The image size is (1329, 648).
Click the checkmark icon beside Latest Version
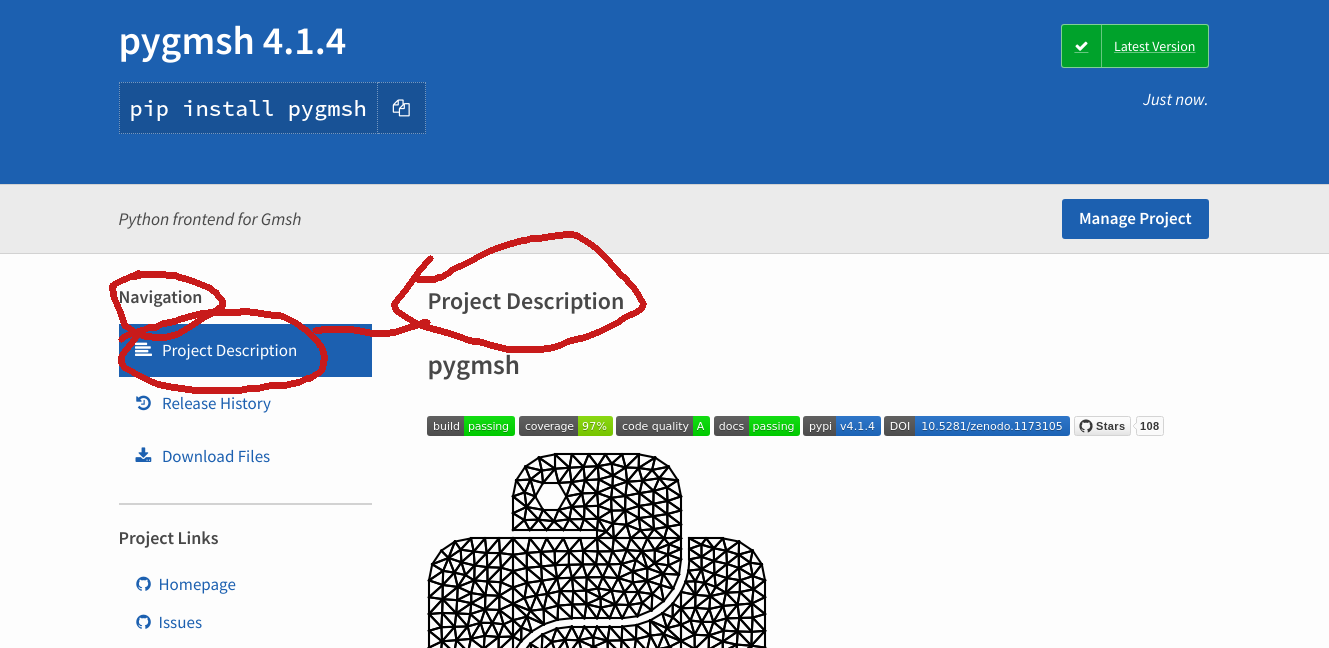coord(1081,46)
